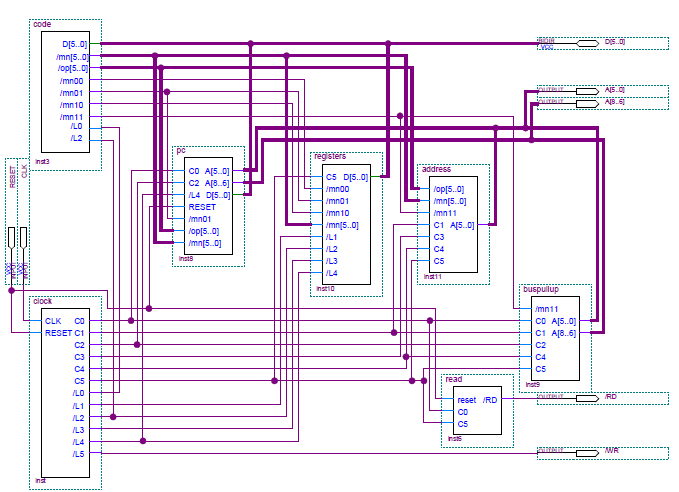Select the A[8..6] output pin symbol
This screenshot has width=679, height=492.
click(x=588, y=104)
